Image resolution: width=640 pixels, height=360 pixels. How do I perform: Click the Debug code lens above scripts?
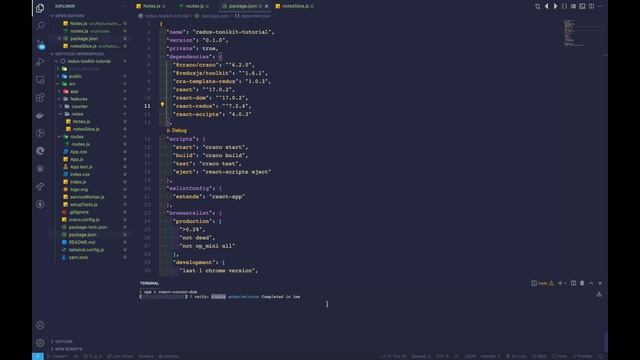coord(177,131)
